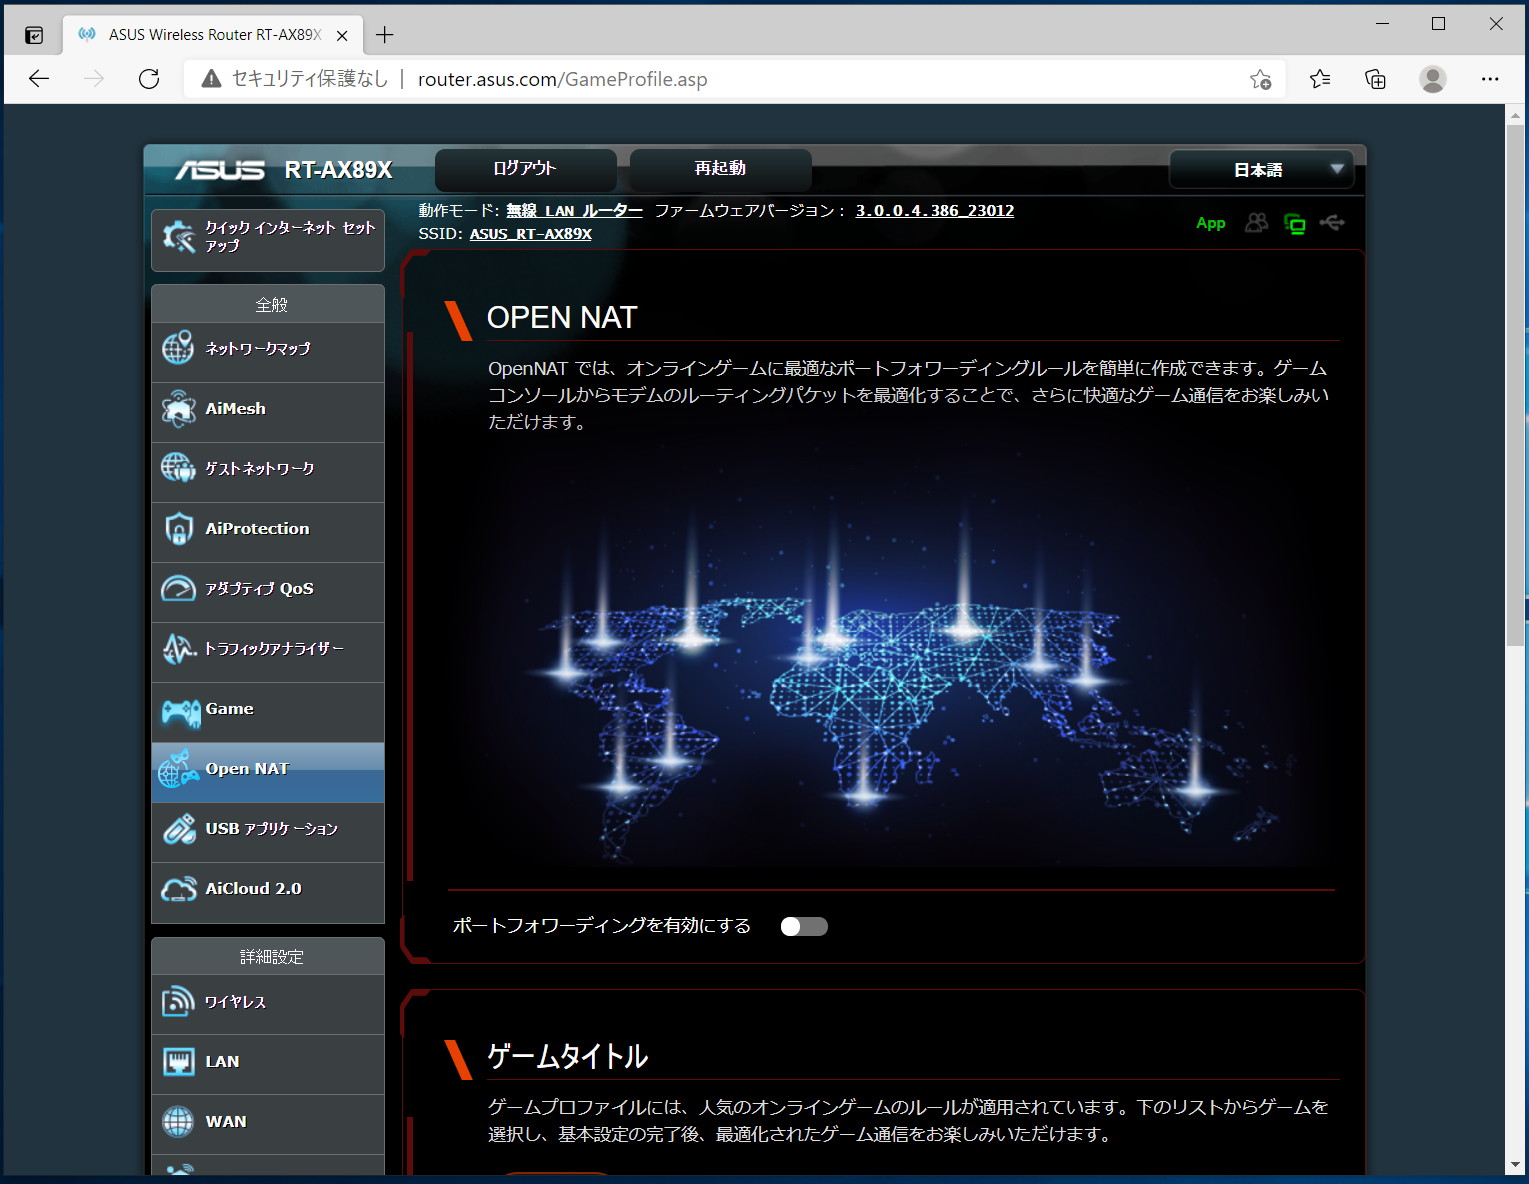1529x1184 pixels.
Task: Open browser Collections icon
Action: click(x=1376, y=79)
